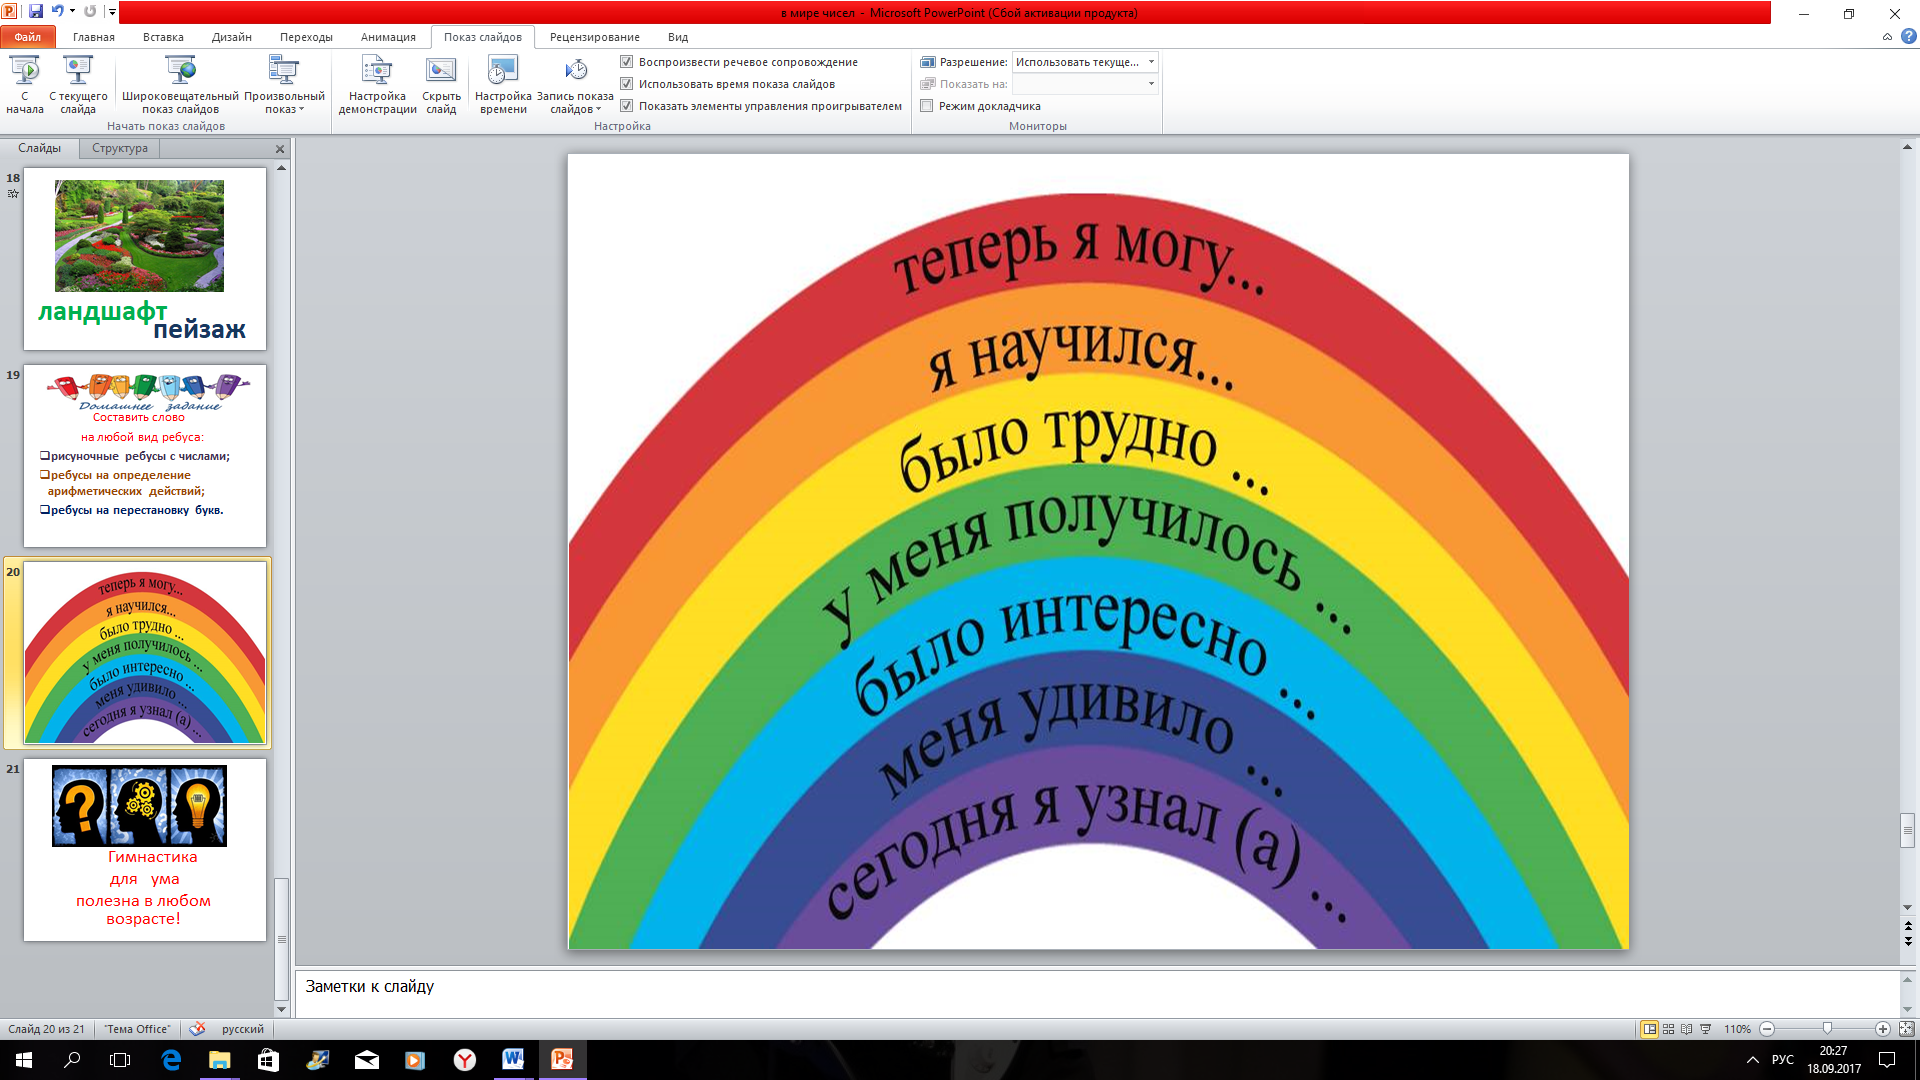Open broadcast slide show (Широковещательный показ)
This screenshot has height=1080, width=1920.
coord(180,84)
